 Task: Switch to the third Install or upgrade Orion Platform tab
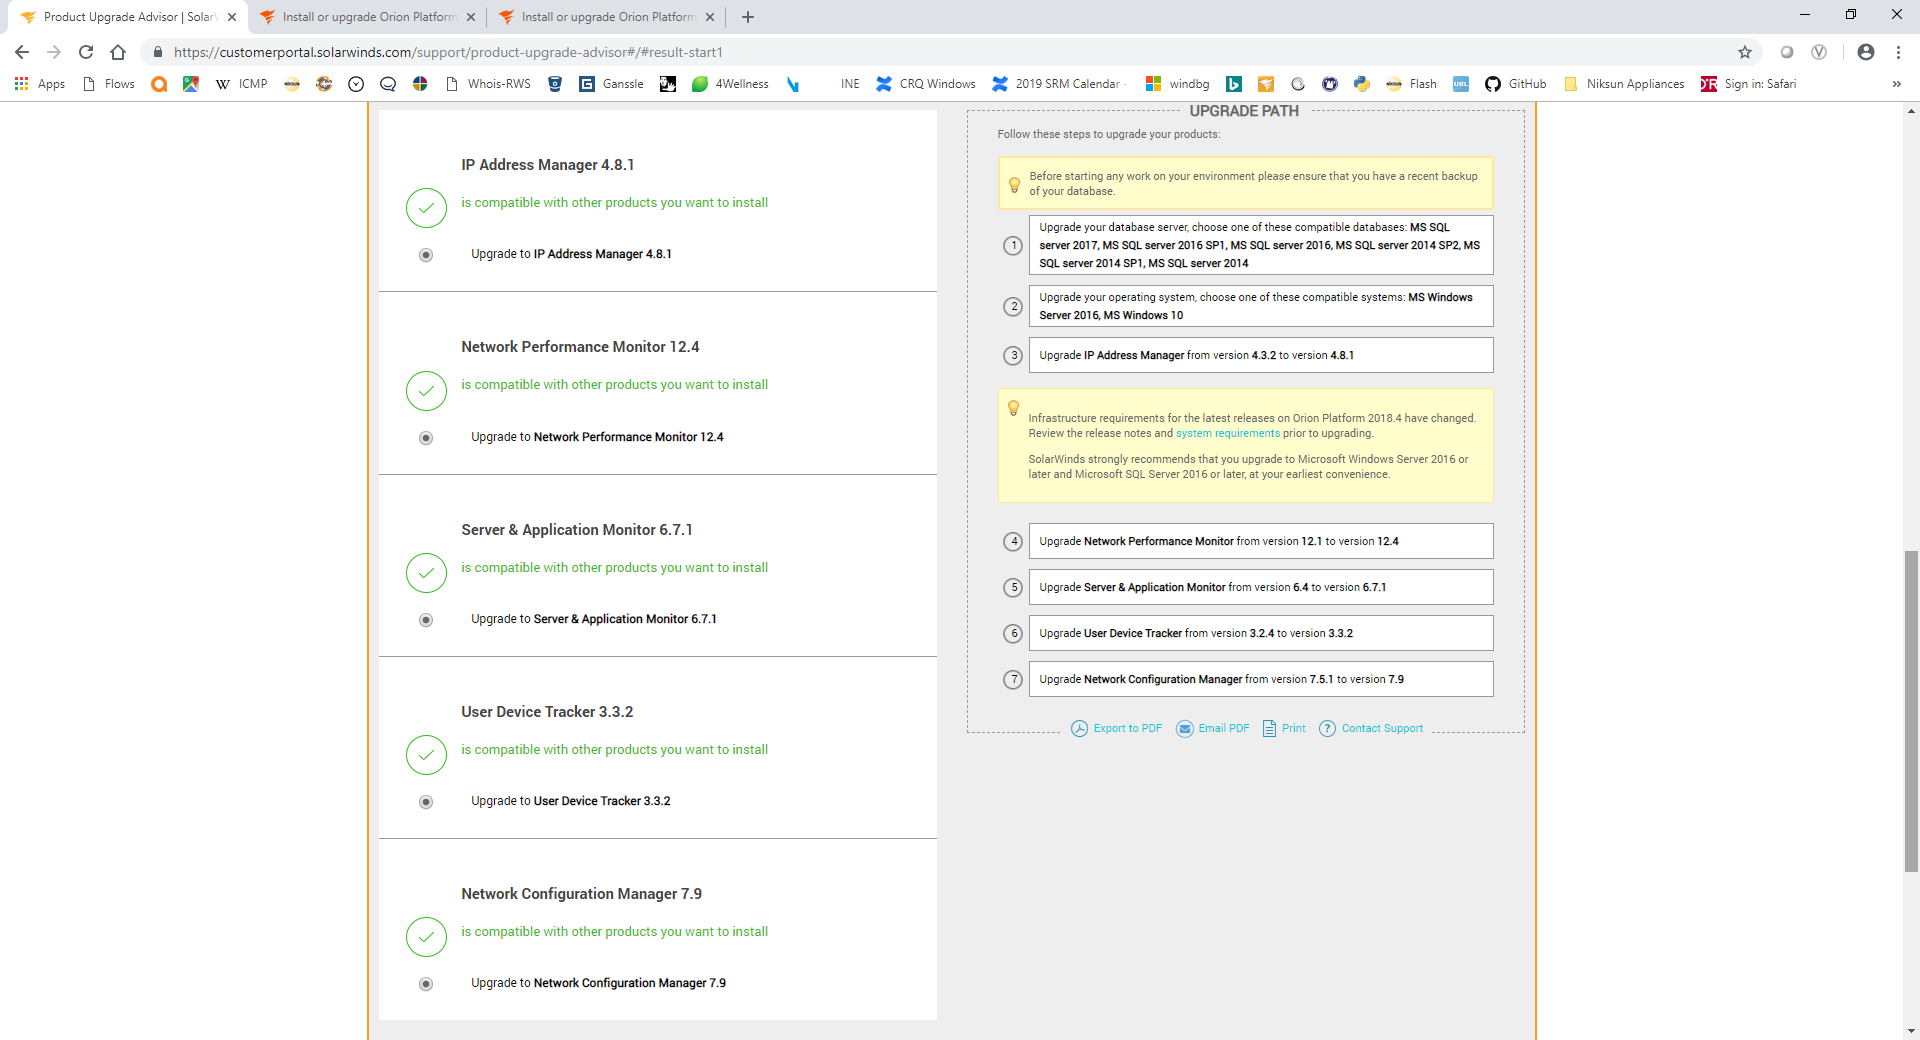click(x=606, y=17)
